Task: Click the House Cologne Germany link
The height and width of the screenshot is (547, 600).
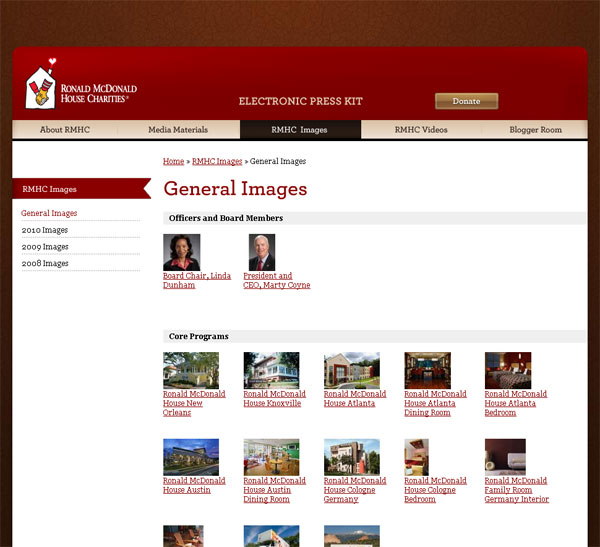Action: [355, 490]
